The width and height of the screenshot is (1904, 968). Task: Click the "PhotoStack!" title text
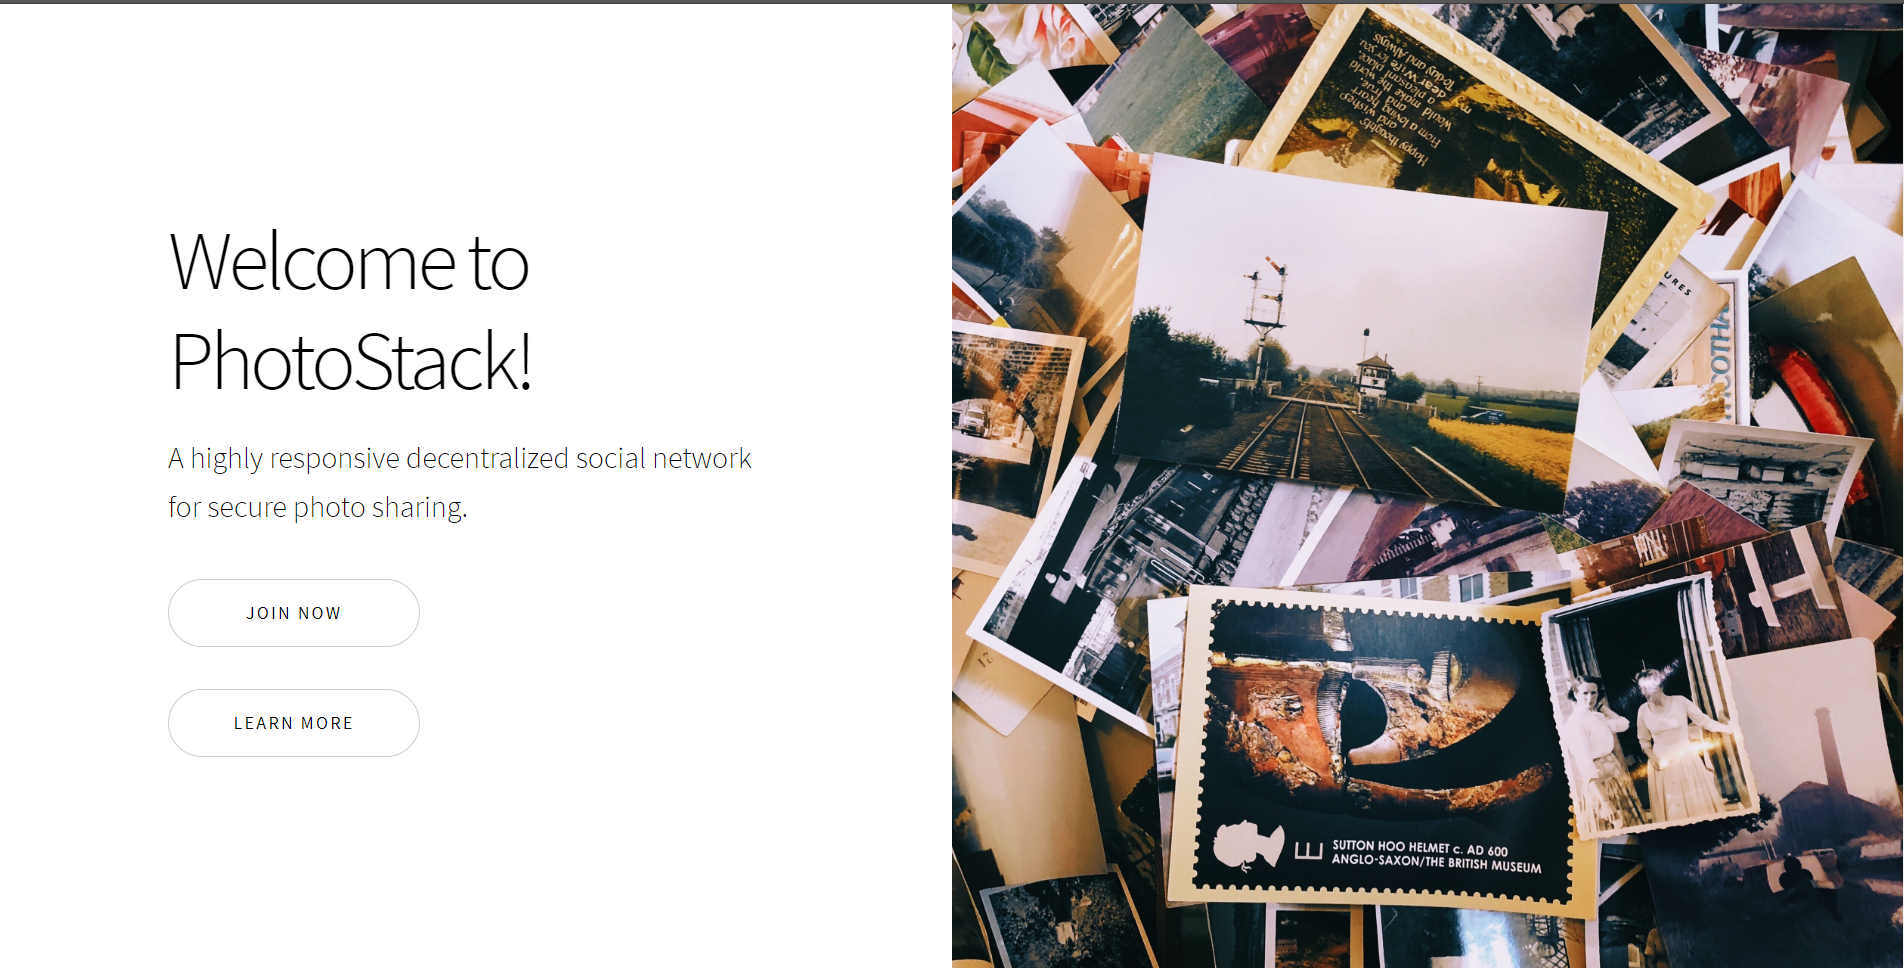[x=351, y=361]
